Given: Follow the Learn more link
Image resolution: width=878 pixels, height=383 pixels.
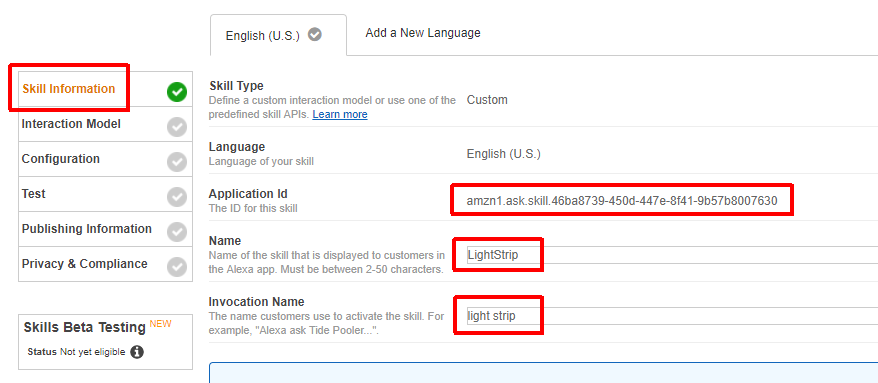Looking at the screenshot, I should pyautogui.click(x=340, y=114).
